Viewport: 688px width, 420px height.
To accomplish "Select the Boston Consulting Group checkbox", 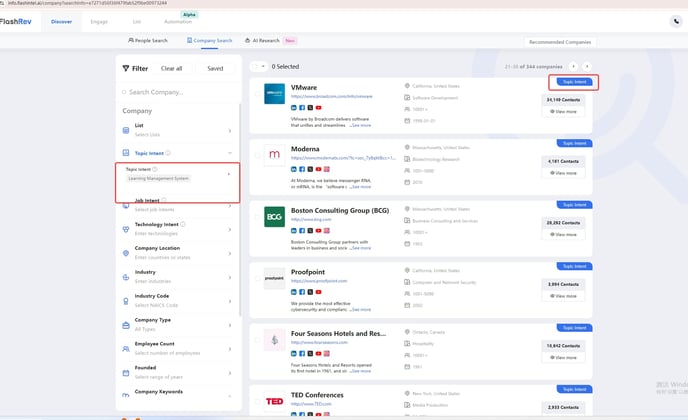I will coord(257,216).
